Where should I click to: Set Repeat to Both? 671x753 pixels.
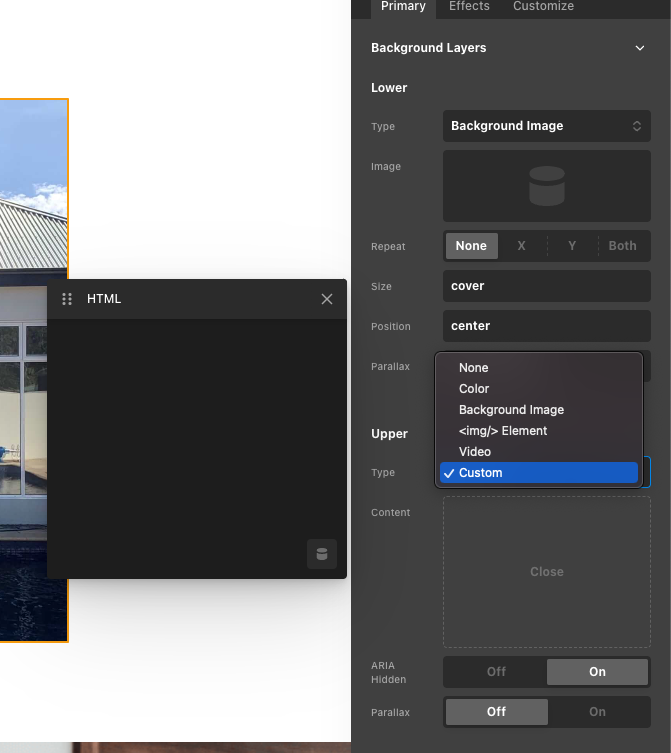pos(622,246)
